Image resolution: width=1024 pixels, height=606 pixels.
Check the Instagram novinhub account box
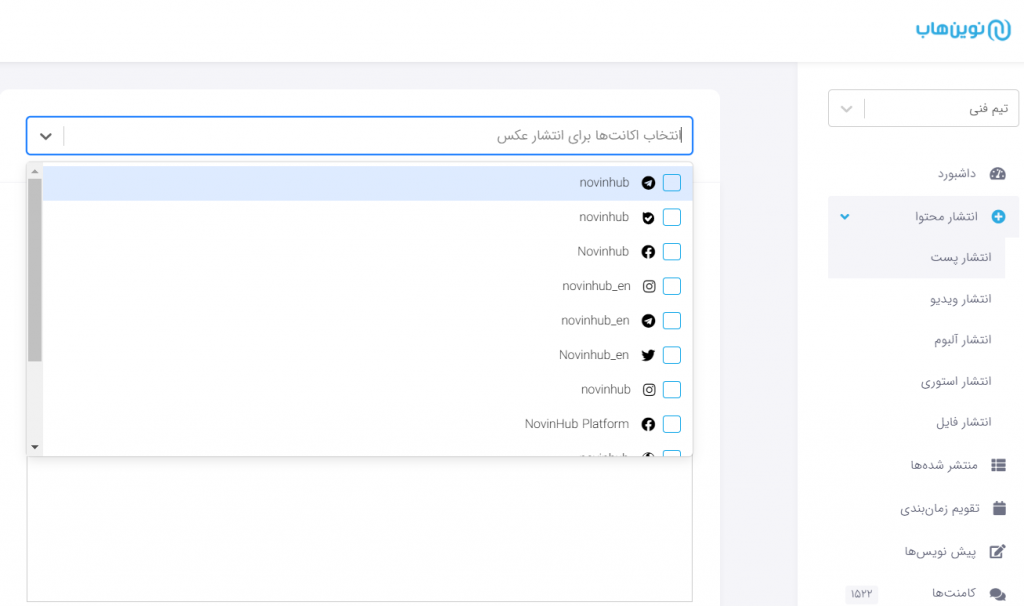(x=671, y=390)
